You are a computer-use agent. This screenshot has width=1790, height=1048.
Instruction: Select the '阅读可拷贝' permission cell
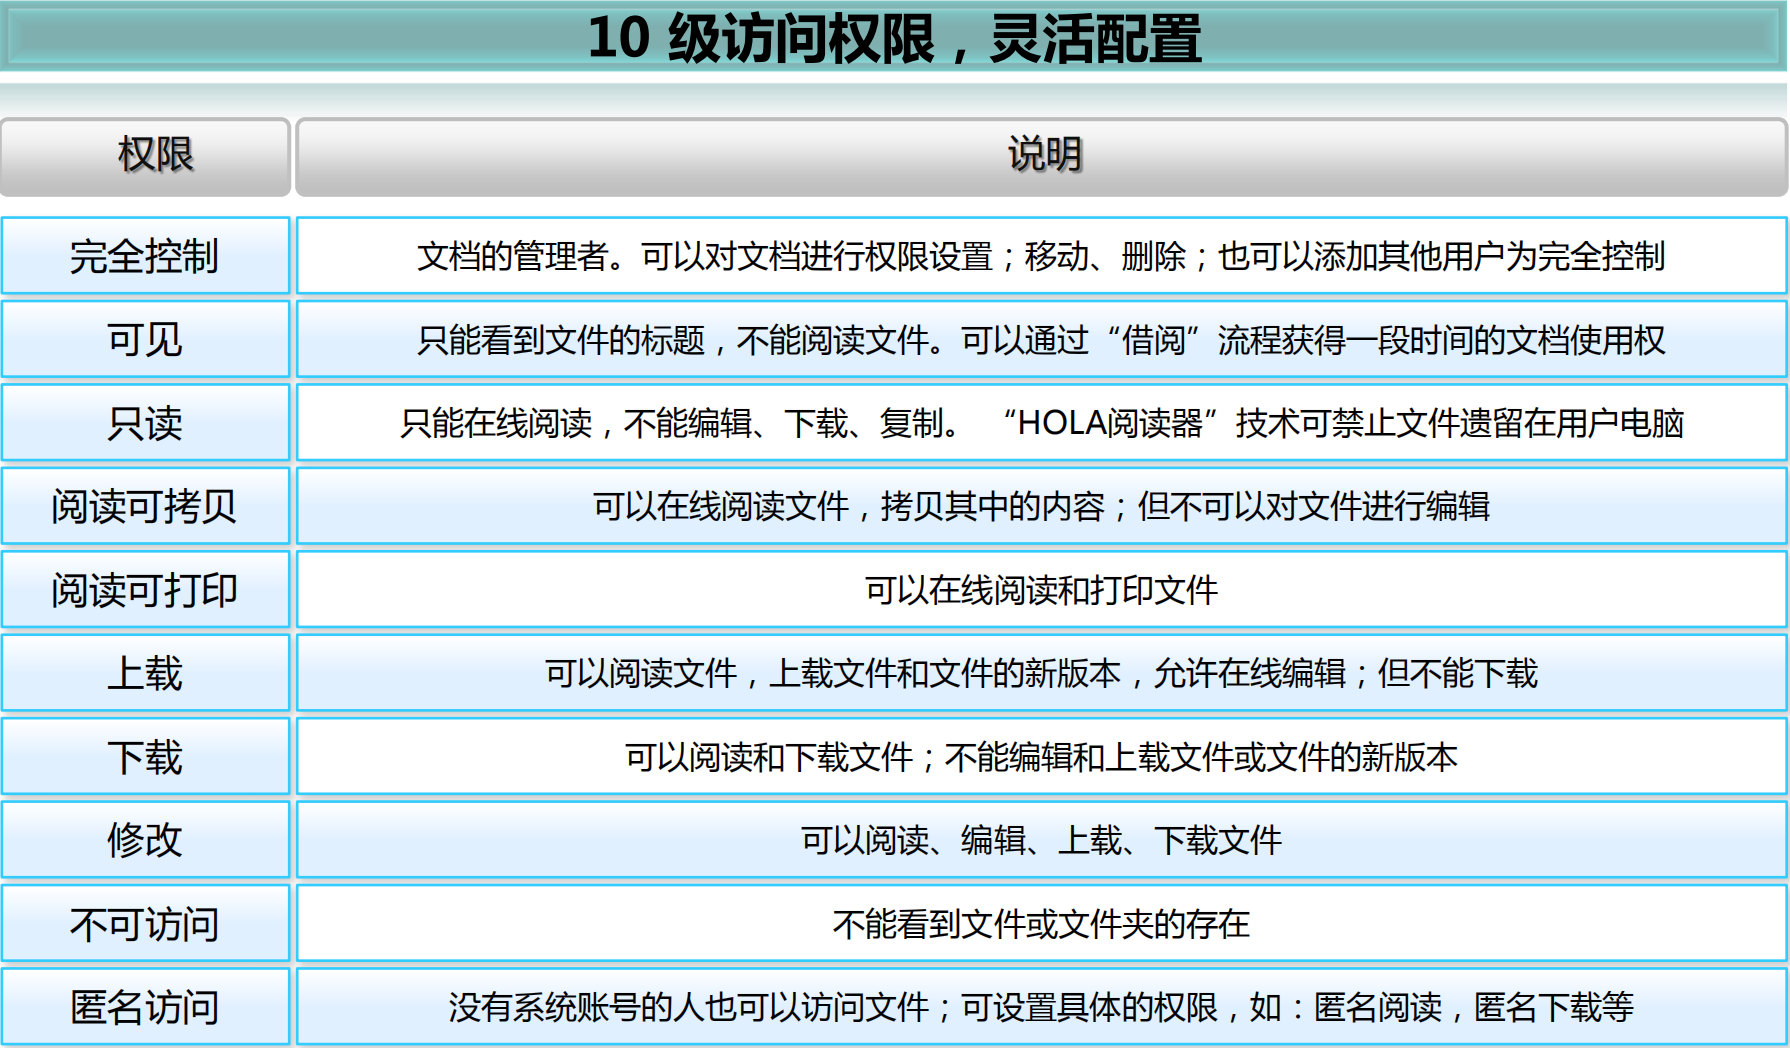tap(146, 506)
